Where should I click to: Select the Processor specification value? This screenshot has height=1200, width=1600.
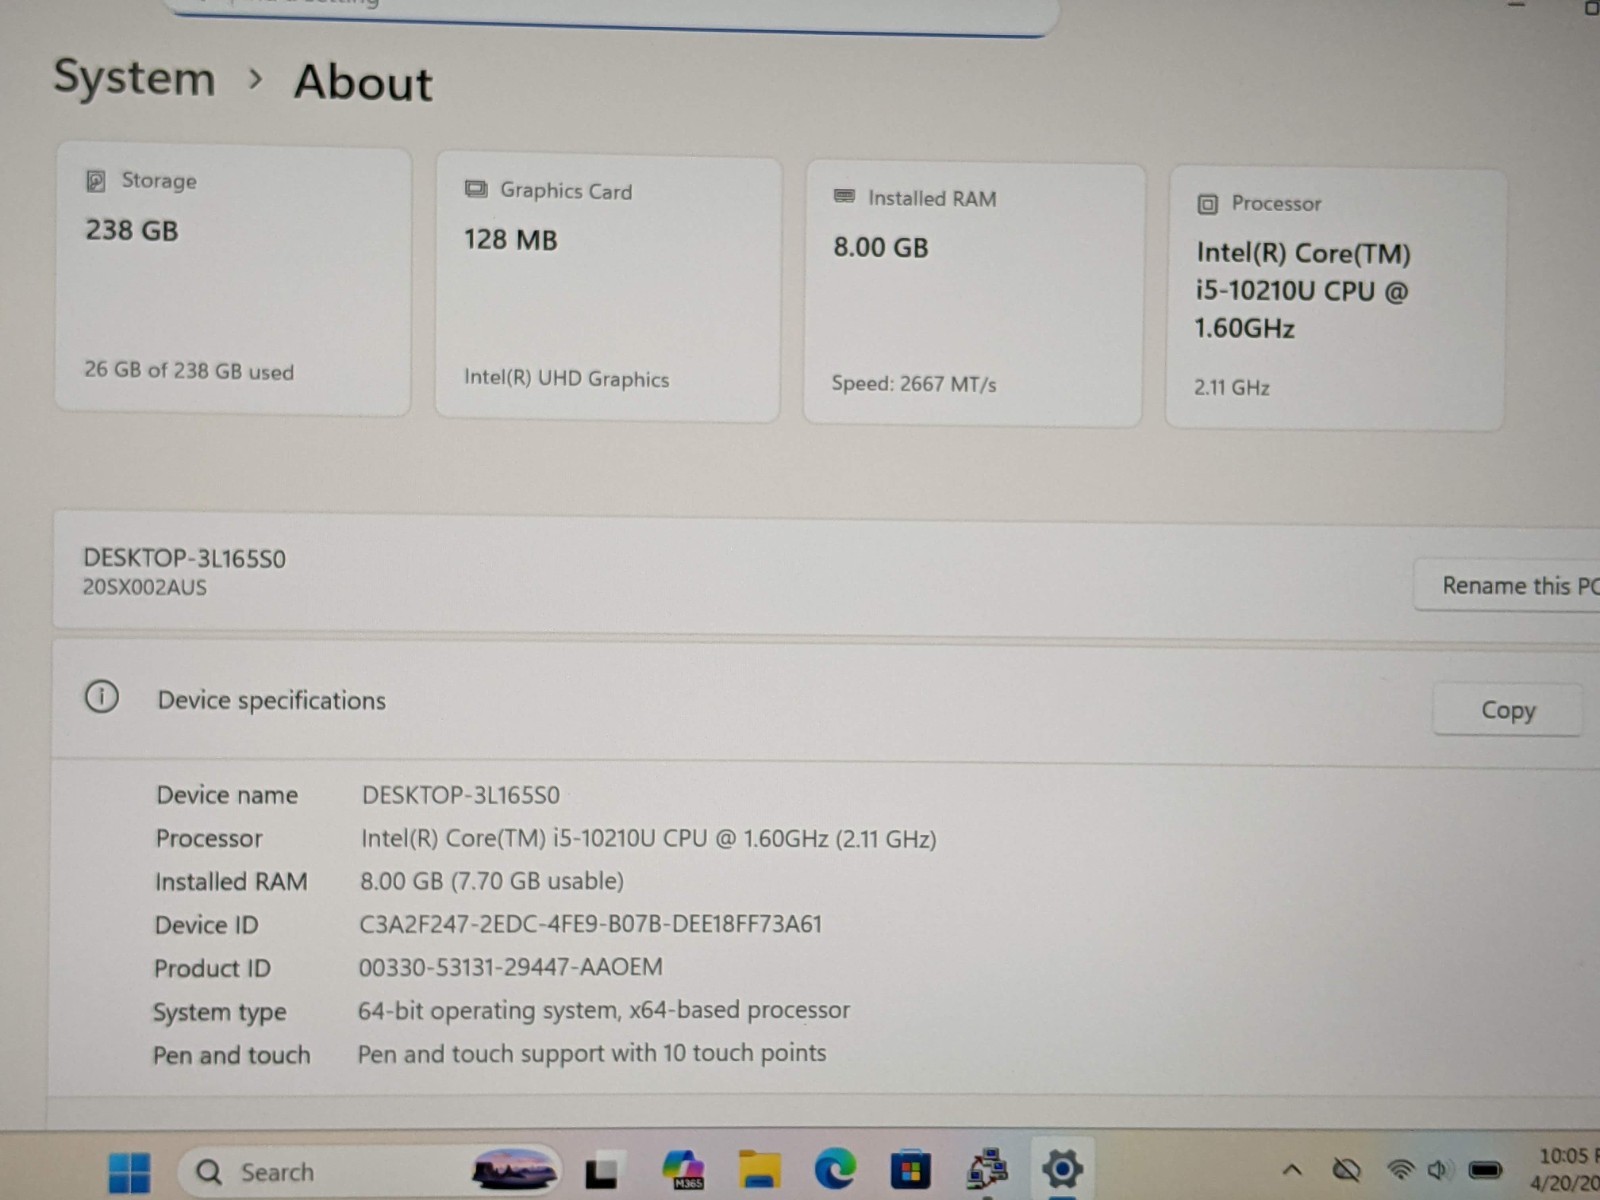tap(648, 838)
